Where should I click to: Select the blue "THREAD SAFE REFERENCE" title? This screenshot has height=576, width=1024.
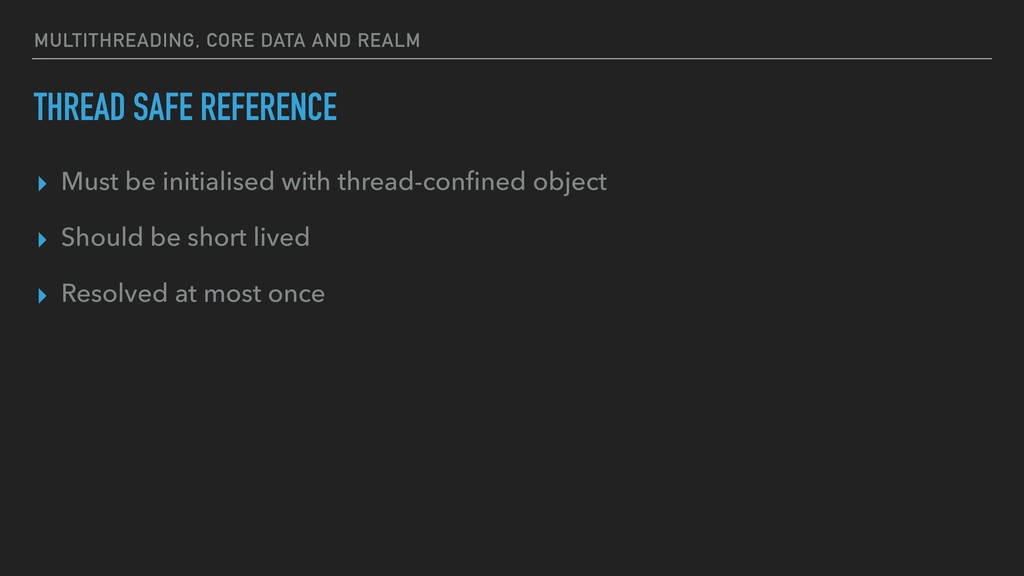point(185,107)
